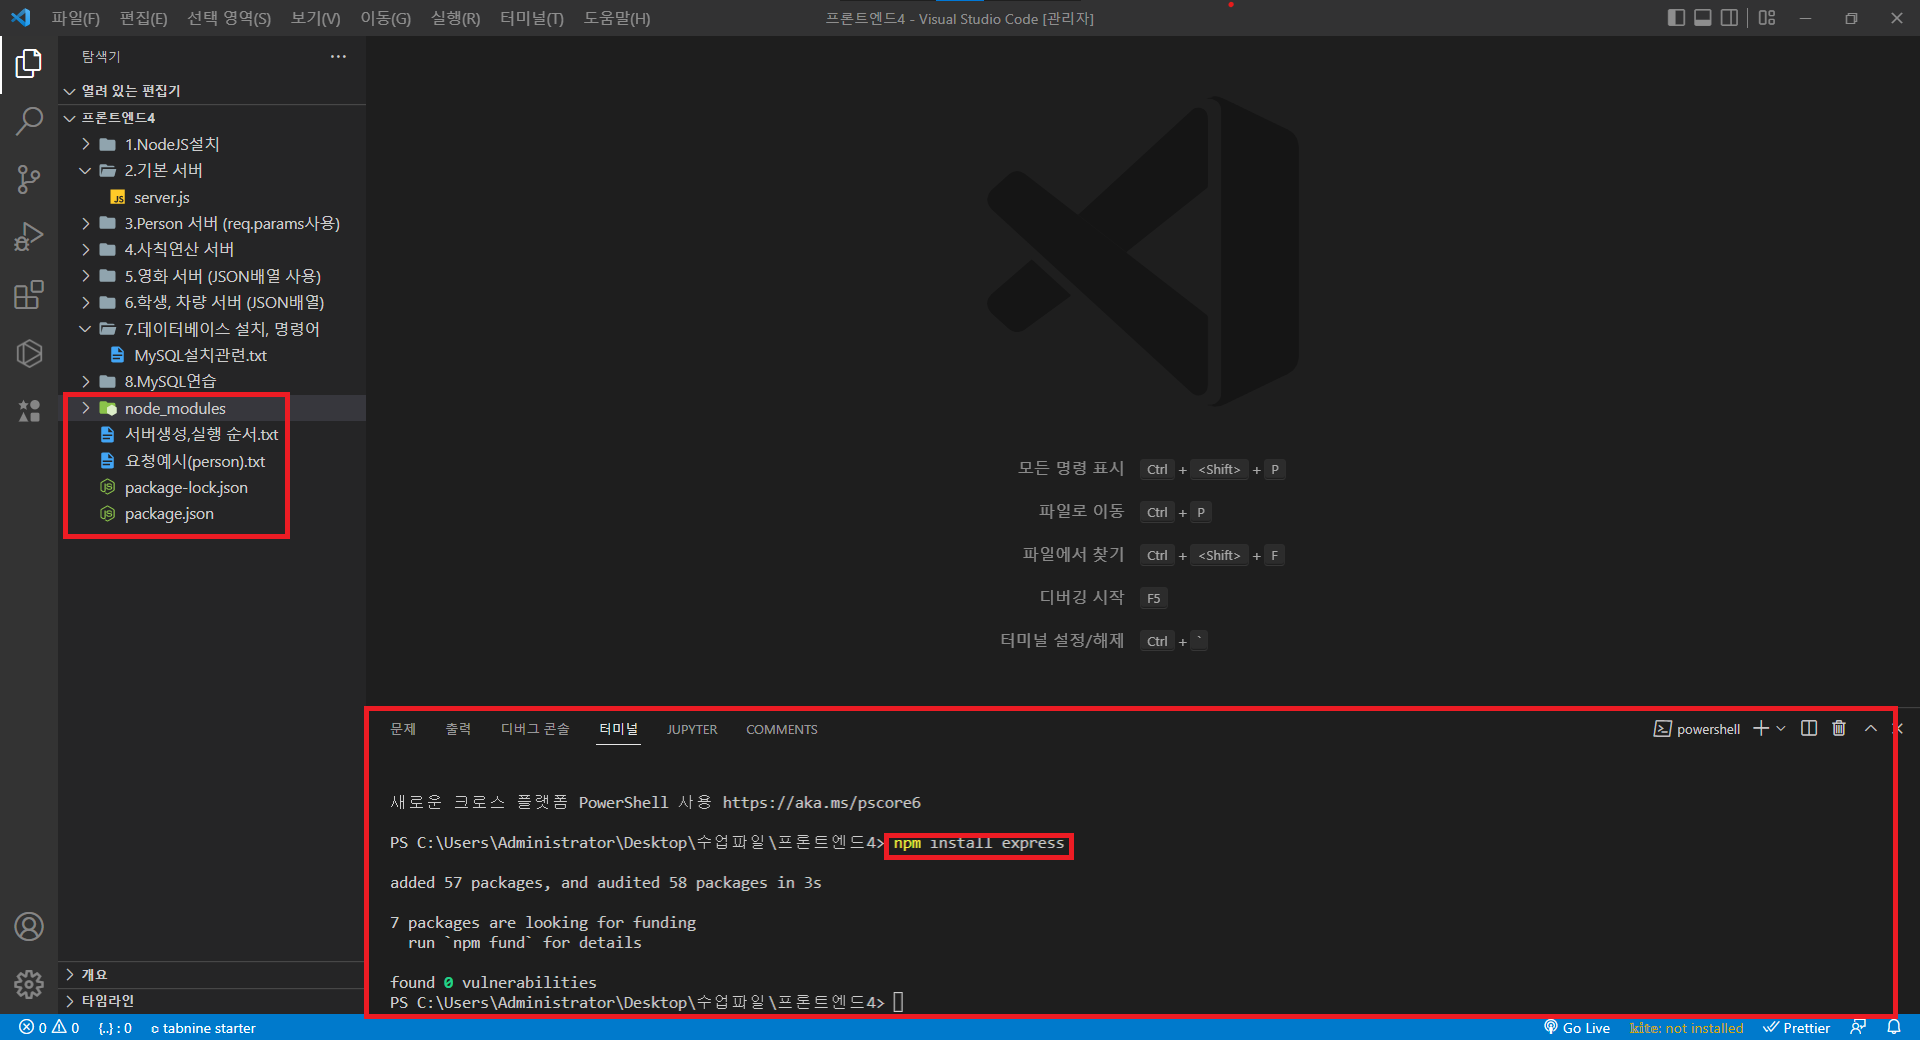Open the Manage gear settings
The height and width of the screenshot is (1040, 1920).
pyautogui.click(x=29, y=985)
